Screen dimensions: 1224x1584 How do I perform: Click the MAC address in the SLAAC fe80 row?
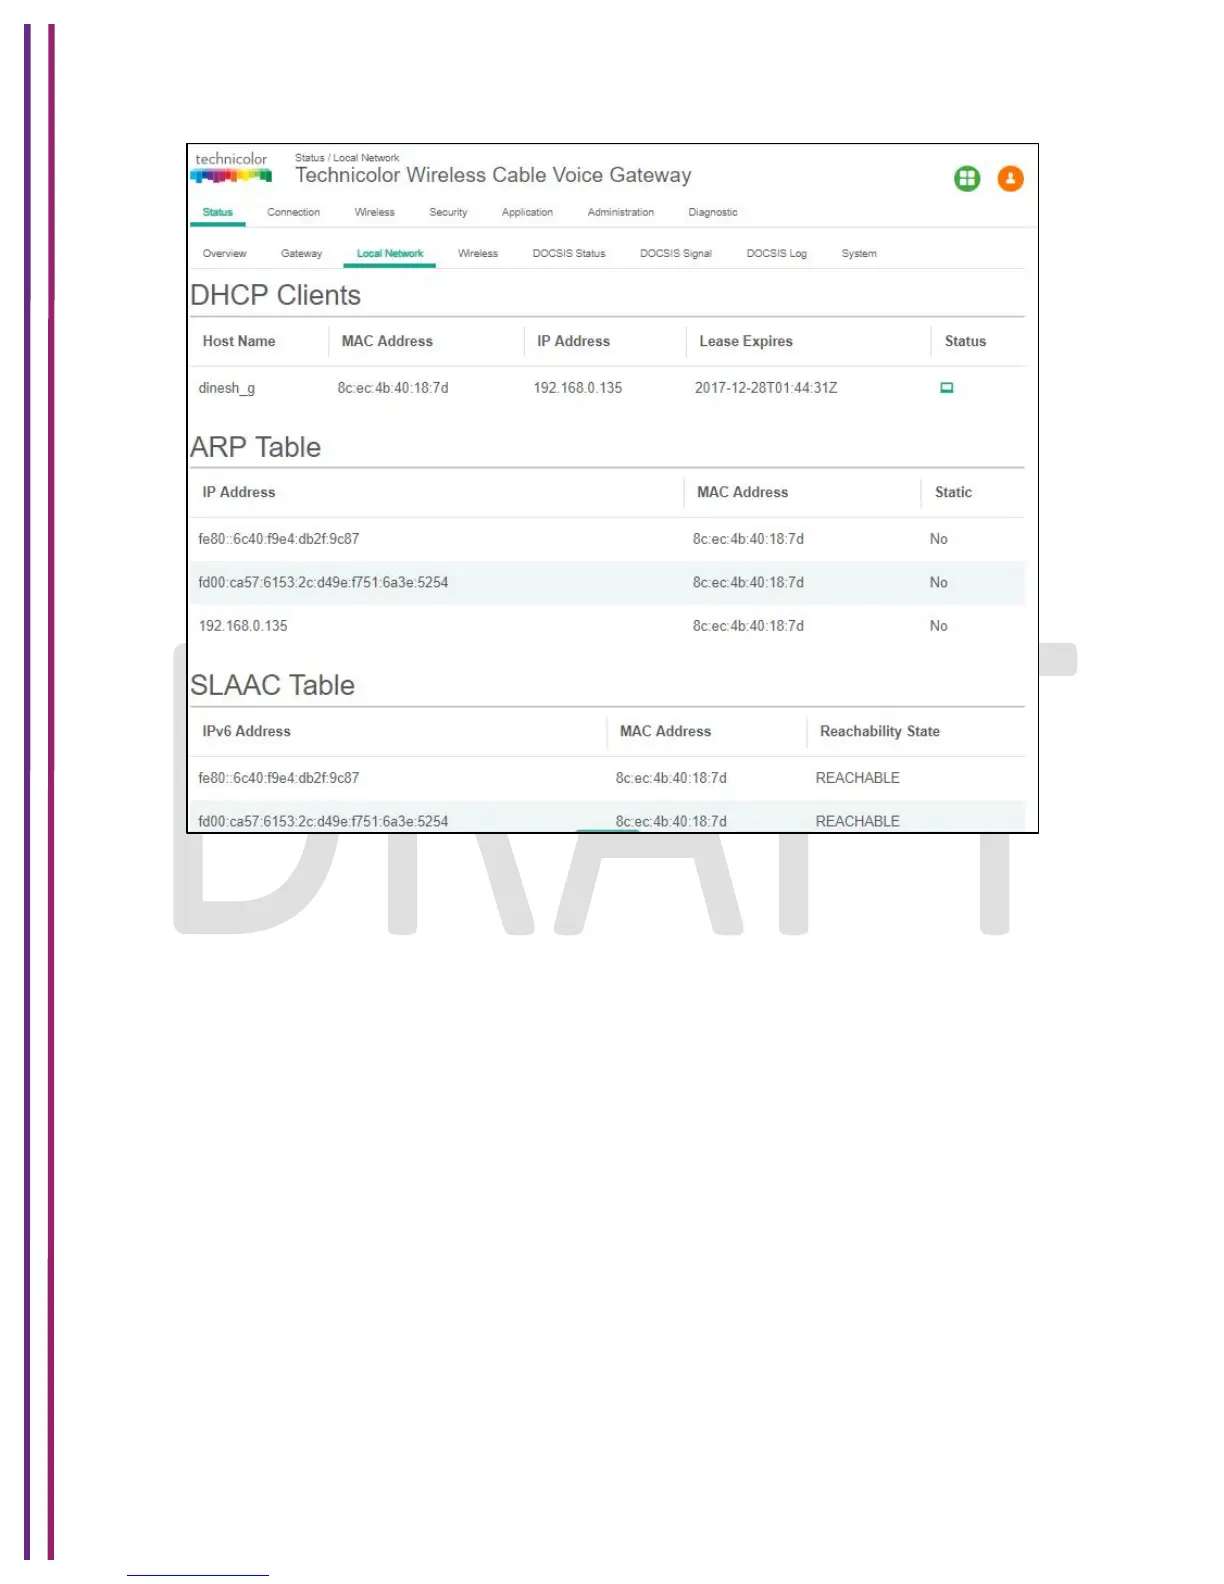pos(671,778)
